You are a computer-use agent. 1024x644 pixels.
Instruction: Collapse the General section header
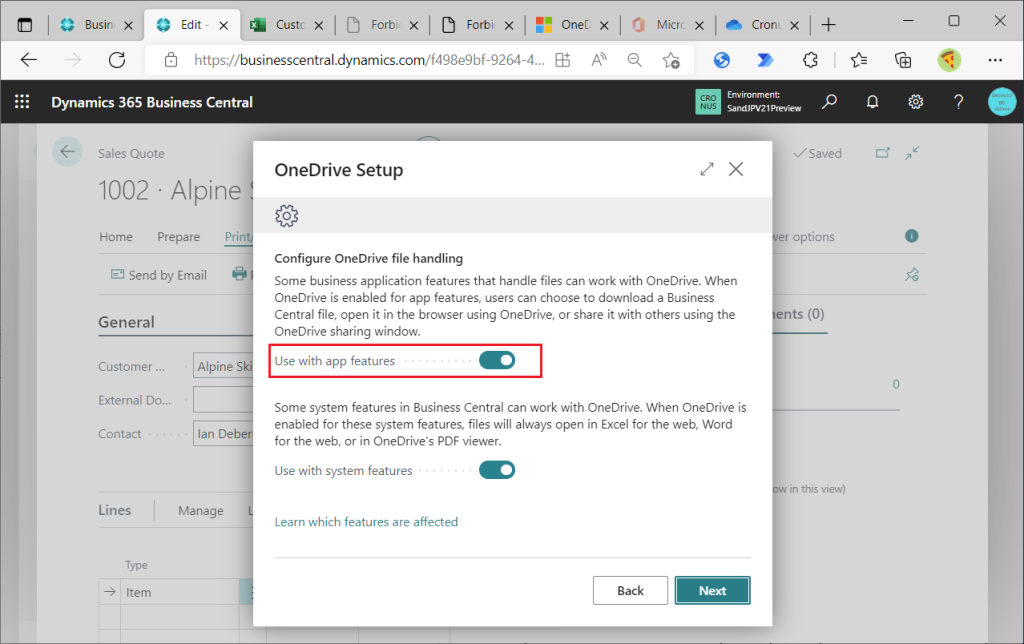126,322
